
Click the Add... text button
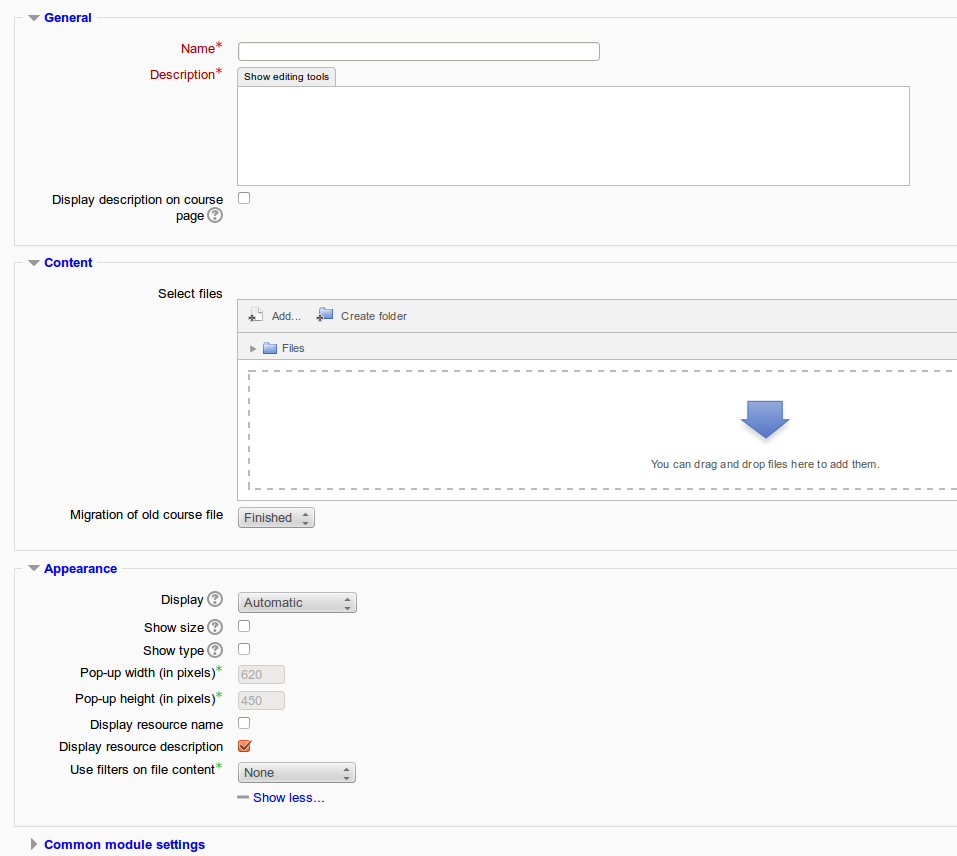click(x=286, y=316)
